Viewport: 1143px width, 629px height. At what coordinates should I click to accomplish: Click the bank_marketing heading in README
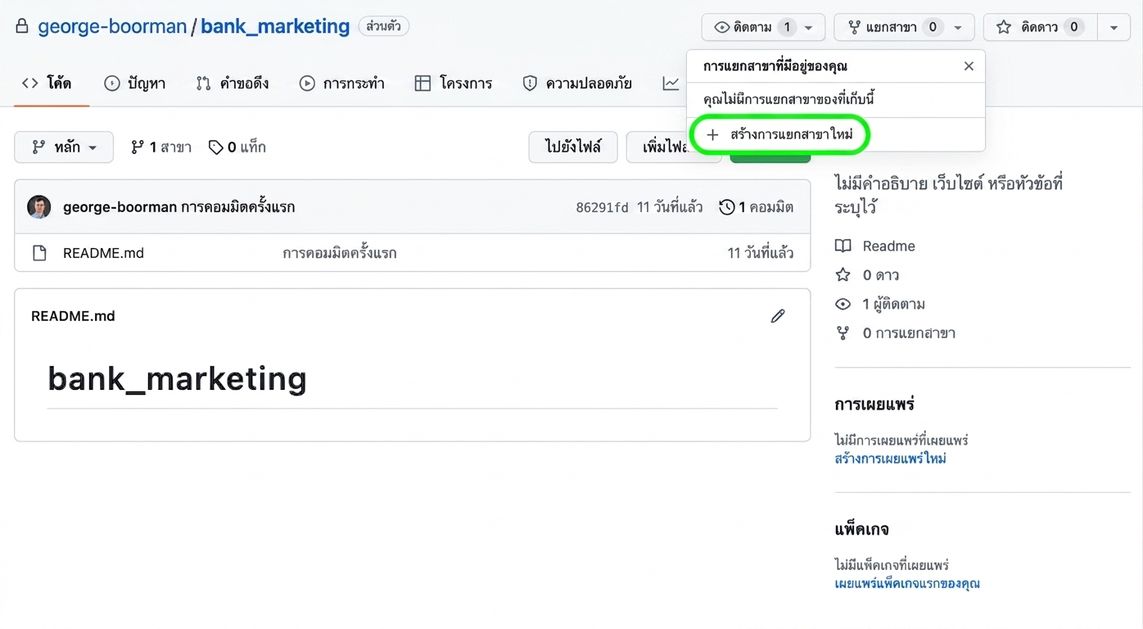pyautogui.click(x=177, y=378)
